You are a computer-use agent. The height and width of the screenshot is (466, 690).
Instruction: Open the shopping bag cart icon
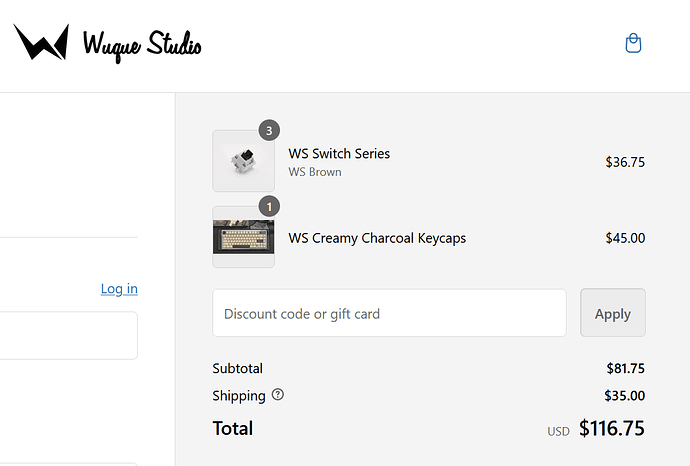(632, 43)
